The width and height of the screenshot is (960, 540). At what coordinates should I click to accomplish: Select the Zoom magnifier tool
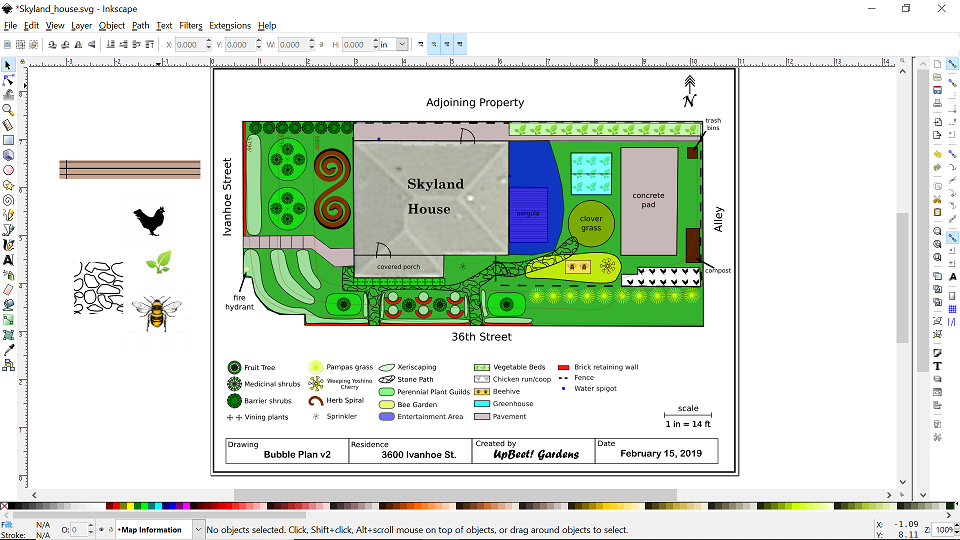8,110
